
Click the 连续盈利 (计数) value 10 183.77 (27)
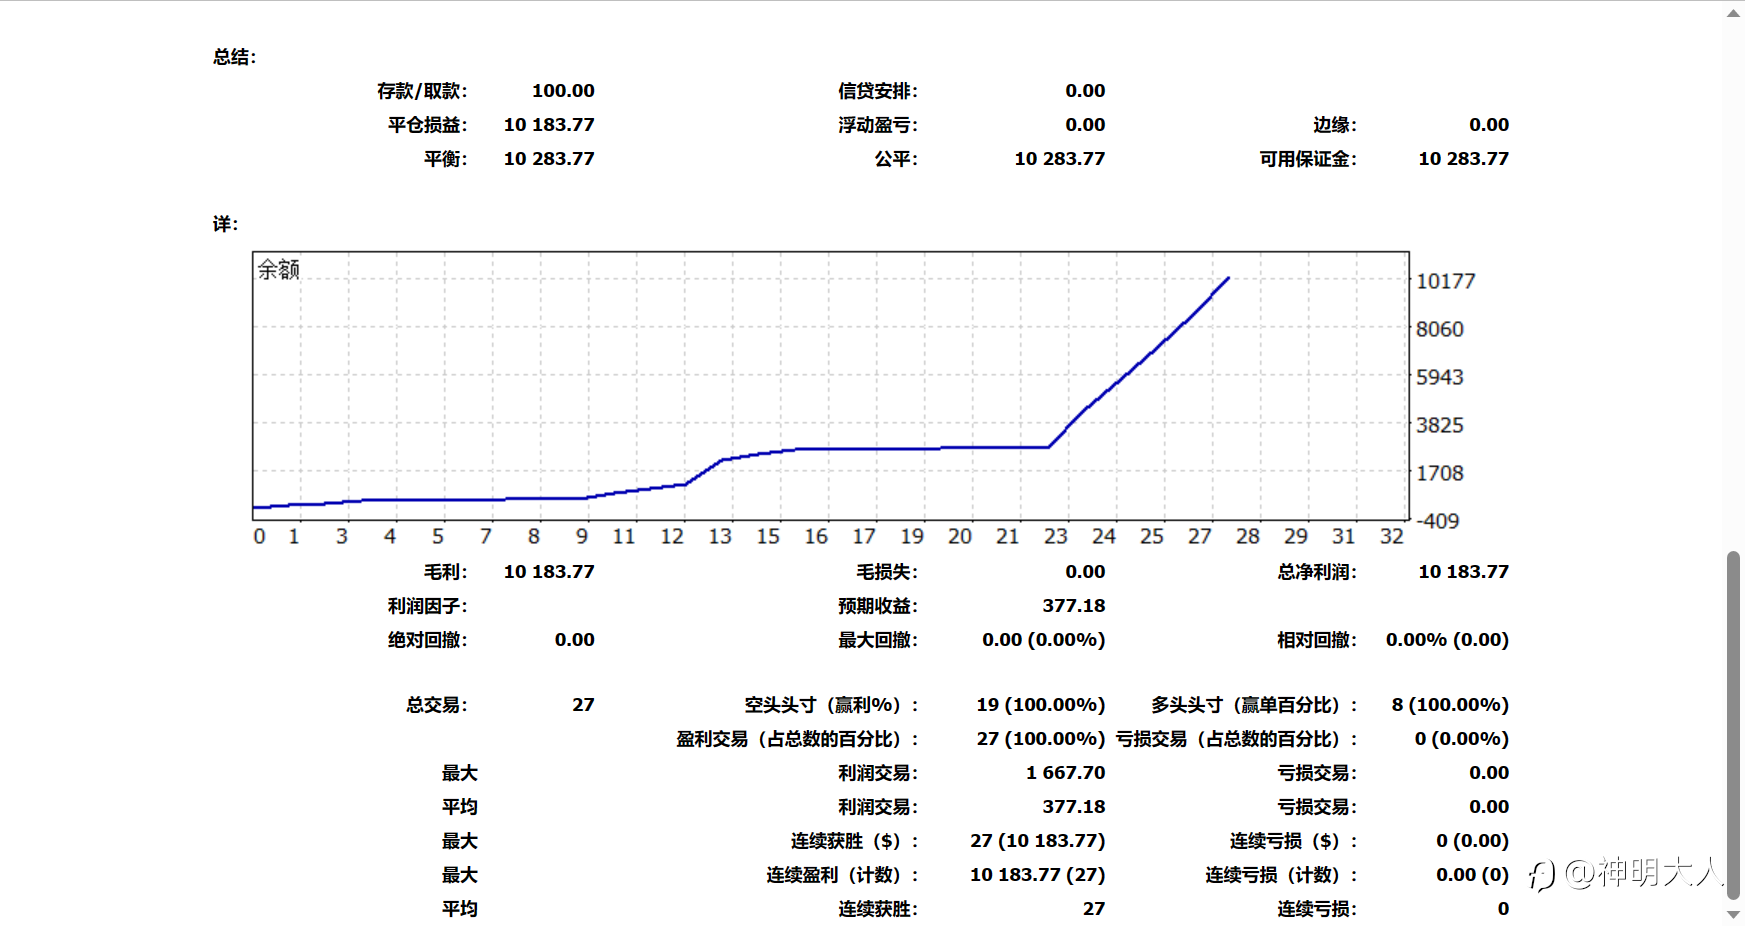[1038, 875]
